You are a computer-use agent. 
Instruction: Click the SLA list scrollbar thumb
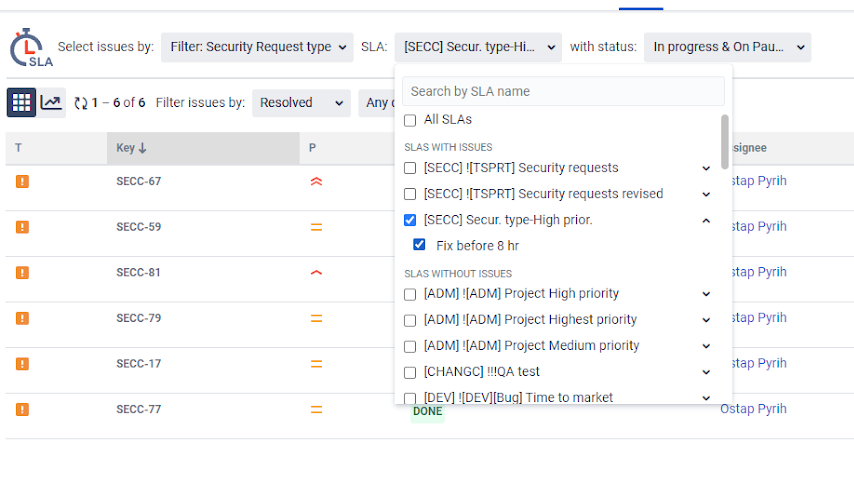coord(724,142)
